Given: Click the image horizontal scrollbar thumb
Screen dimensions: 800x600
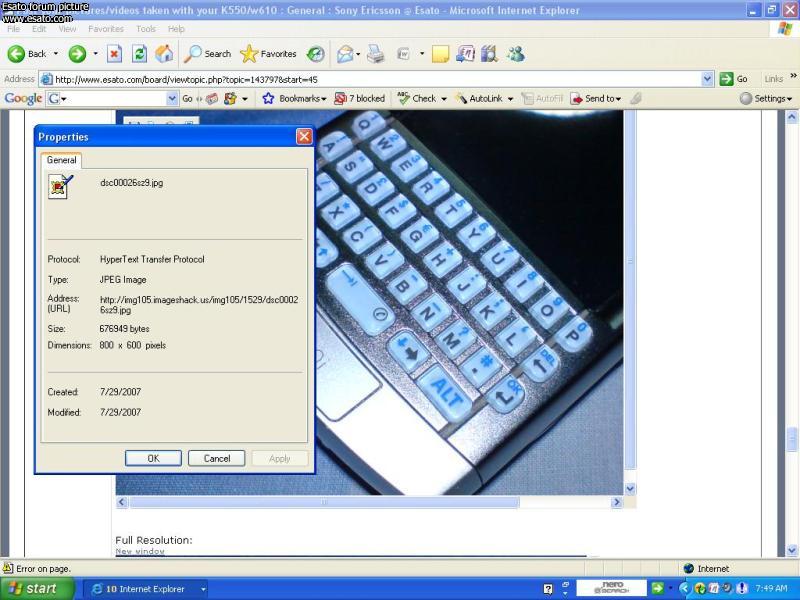Looking at the screenshot, I should [324, 502].
